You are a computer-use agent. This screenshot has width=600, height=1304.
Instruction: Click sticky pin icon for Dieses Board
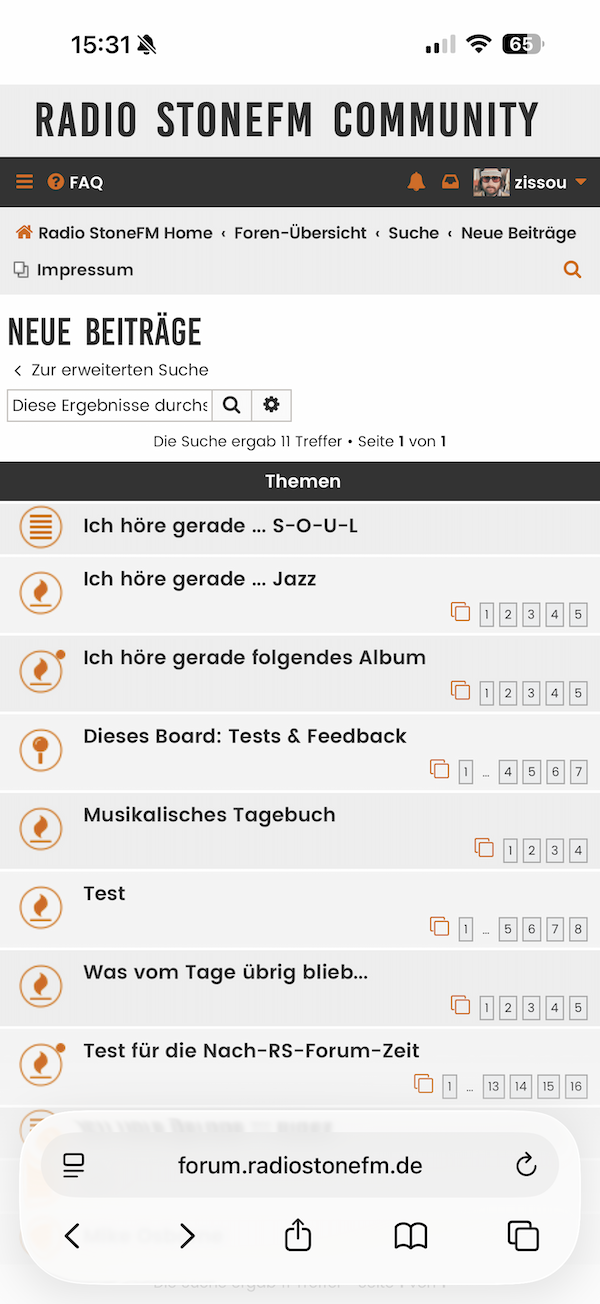coord(41,750)
